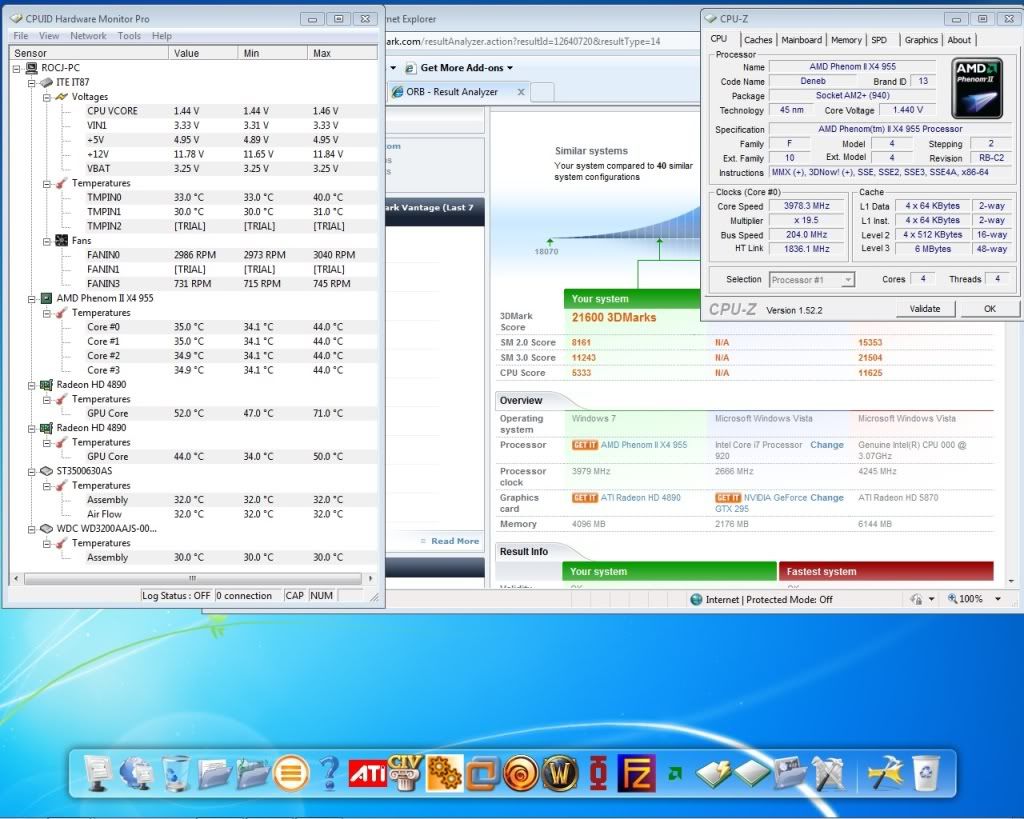
Task: Click the orange round menu icon in the dock
Action: 290,773
